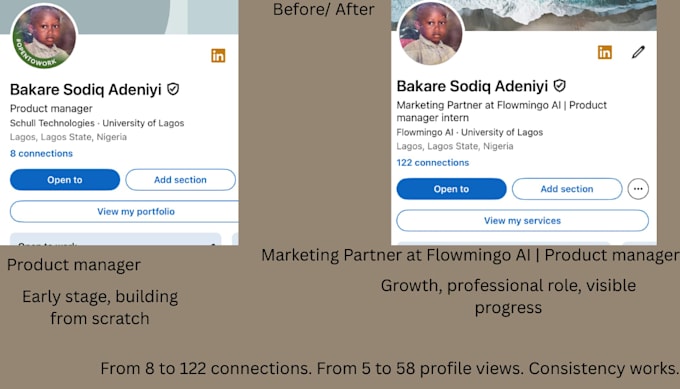Image resolution: width=680 pixels, height=389 pixels.
Task: Open the 122 connections link
Action: pyautogui.click(x=433, y=163)
